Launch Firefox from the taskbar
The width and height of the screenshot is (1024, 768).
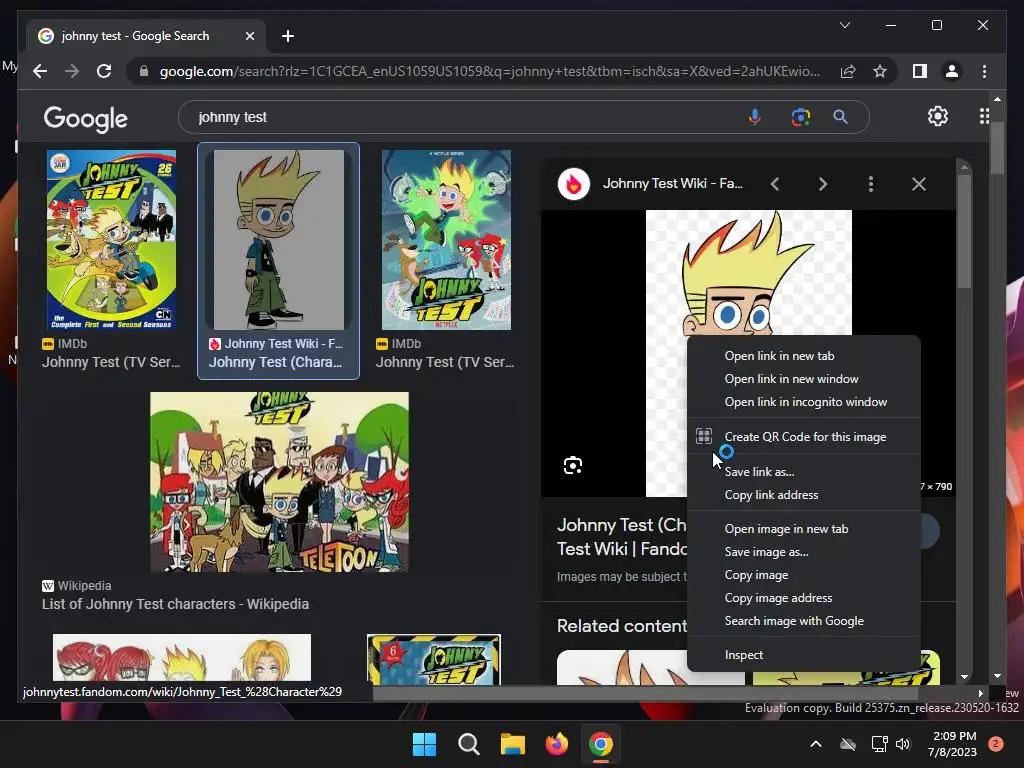click(556, 744)
